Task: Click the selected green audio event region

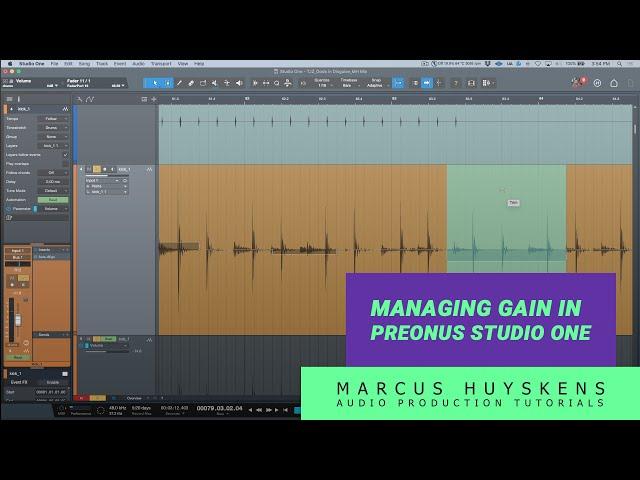Action: coord(506,218)
